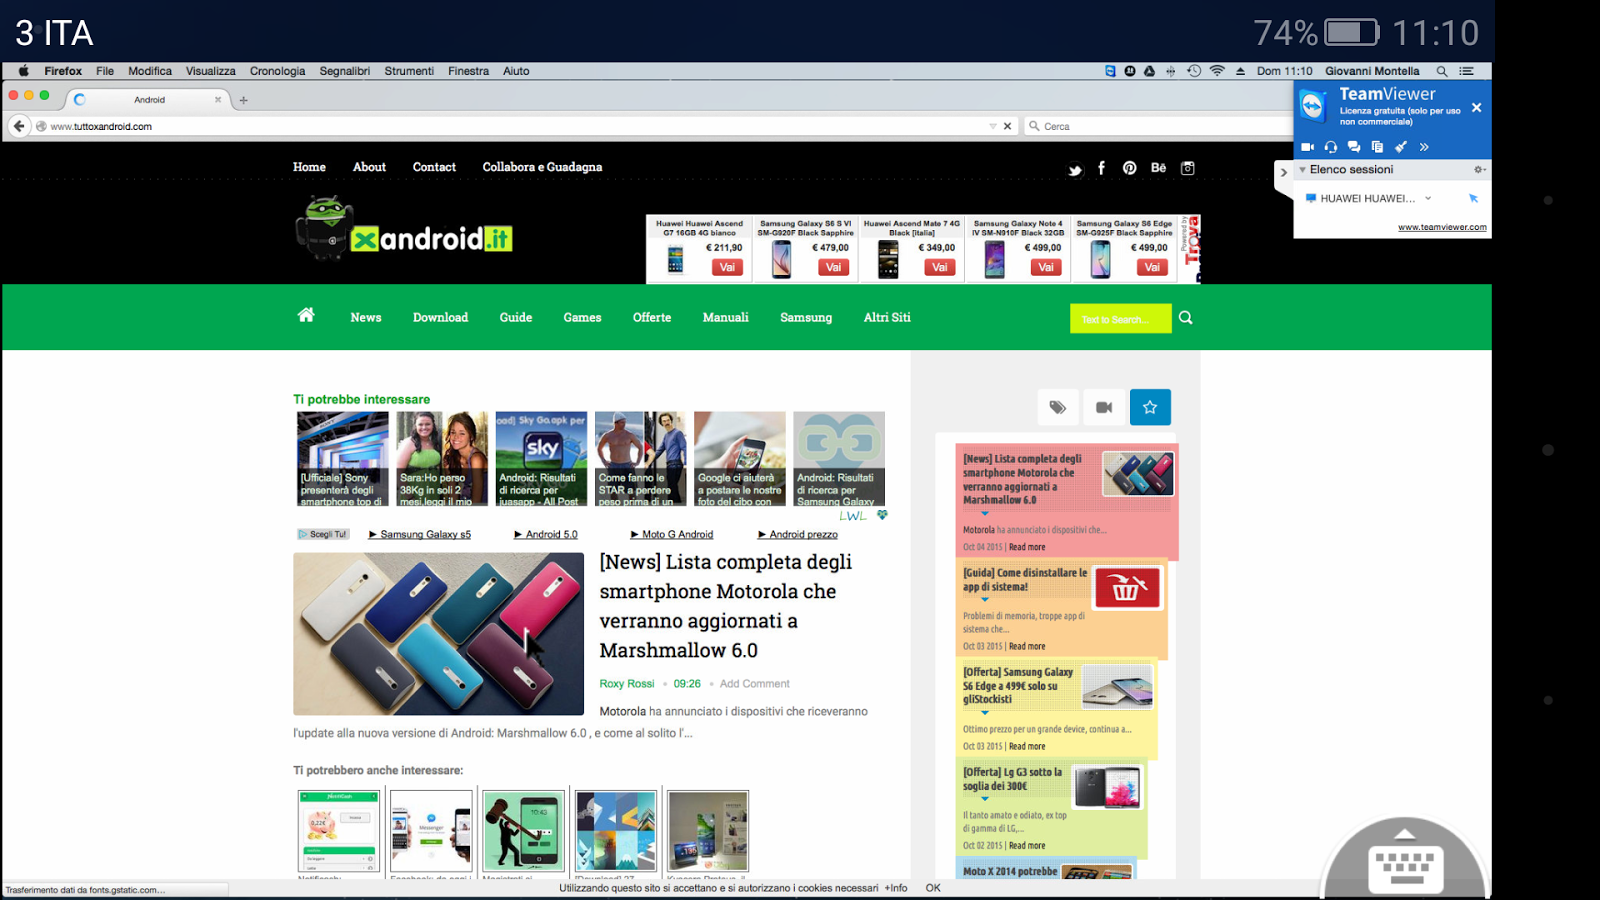Image resolution: width=1600 pixels, height=900 pixels.
Task: Click the TeamViewer icon in the macOS menu bar
Action: 1110,71
